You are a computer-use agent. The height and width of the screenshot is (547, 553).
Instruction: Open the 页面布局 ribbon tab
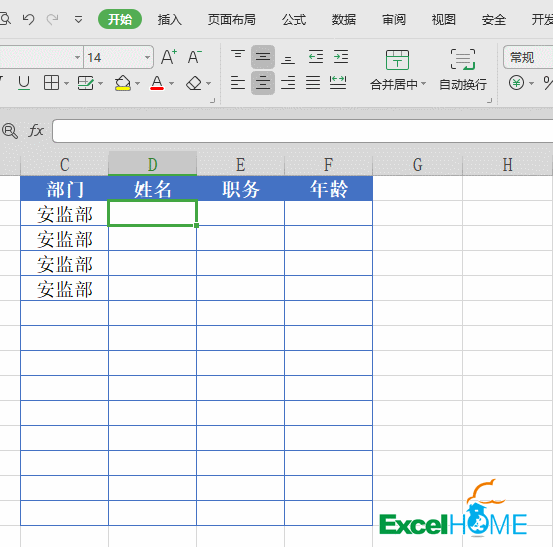pos(231,19)
